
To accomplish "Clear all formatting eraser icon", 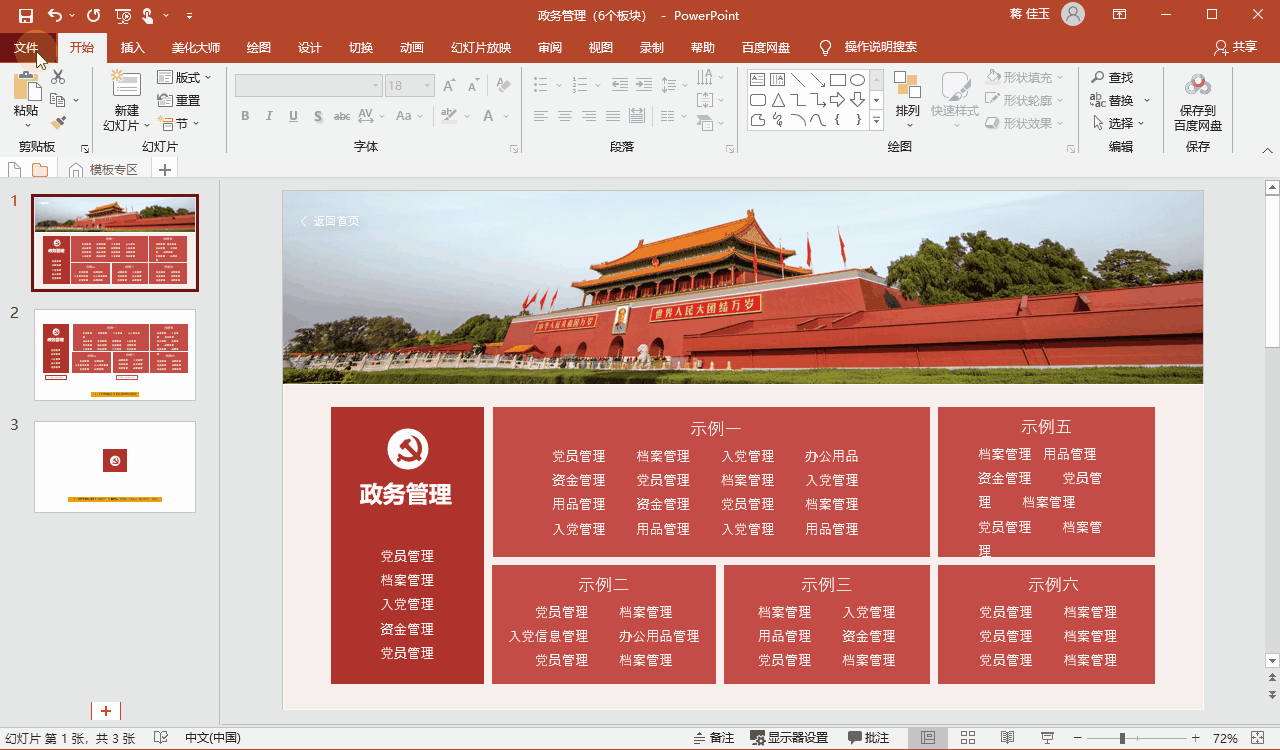I will (x=503, y=86).
